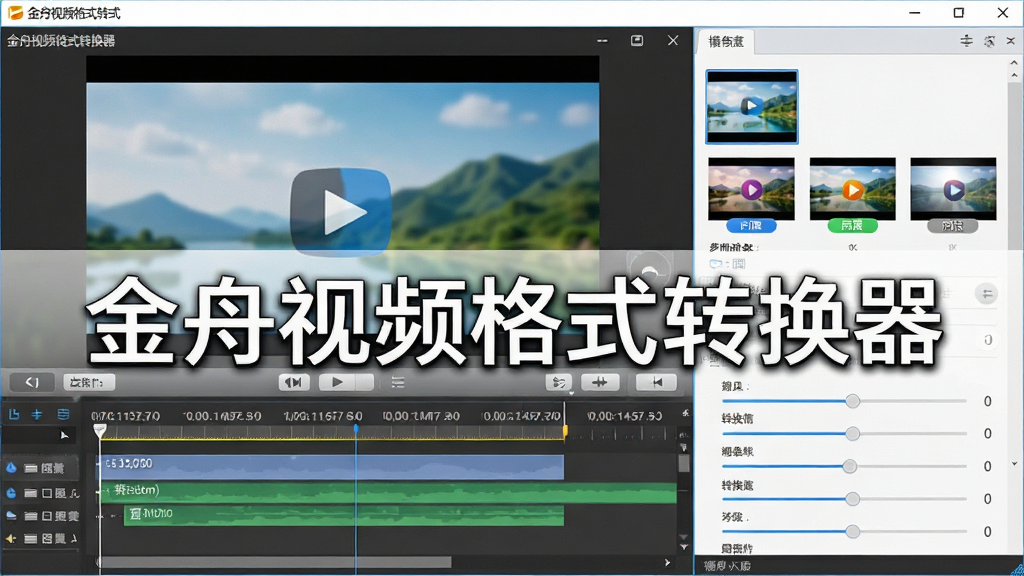Click the blue plus-cross icon above track headers
The image size is (1024, 576).
pos(37,415)
